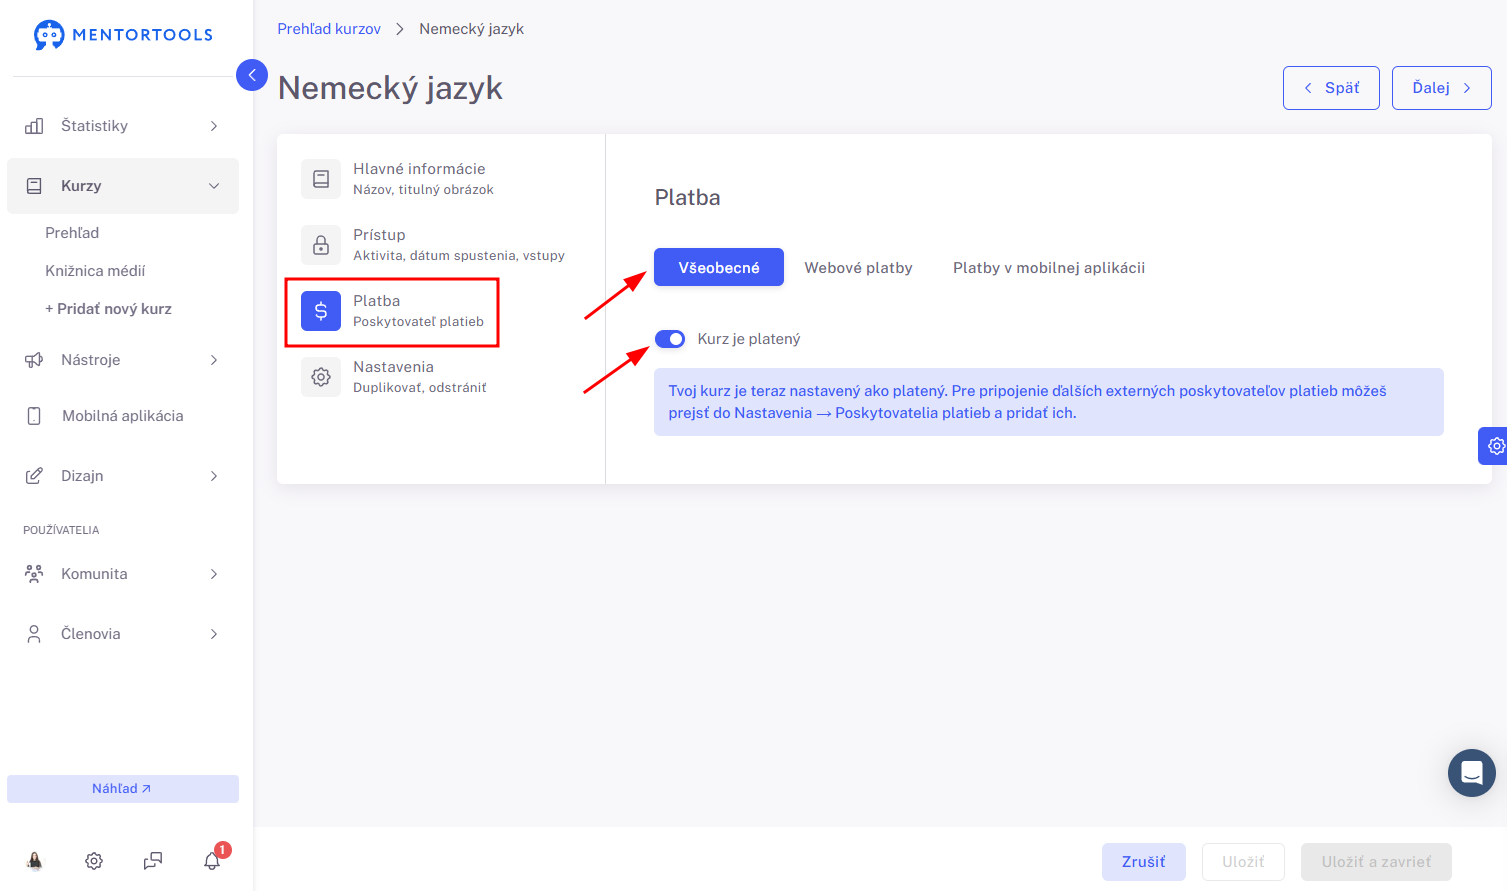Viewport: 1507px width, 891px height.
Task: Open the Prehľad kurzov breadcrumb link
Action: [x=329, y=29]
